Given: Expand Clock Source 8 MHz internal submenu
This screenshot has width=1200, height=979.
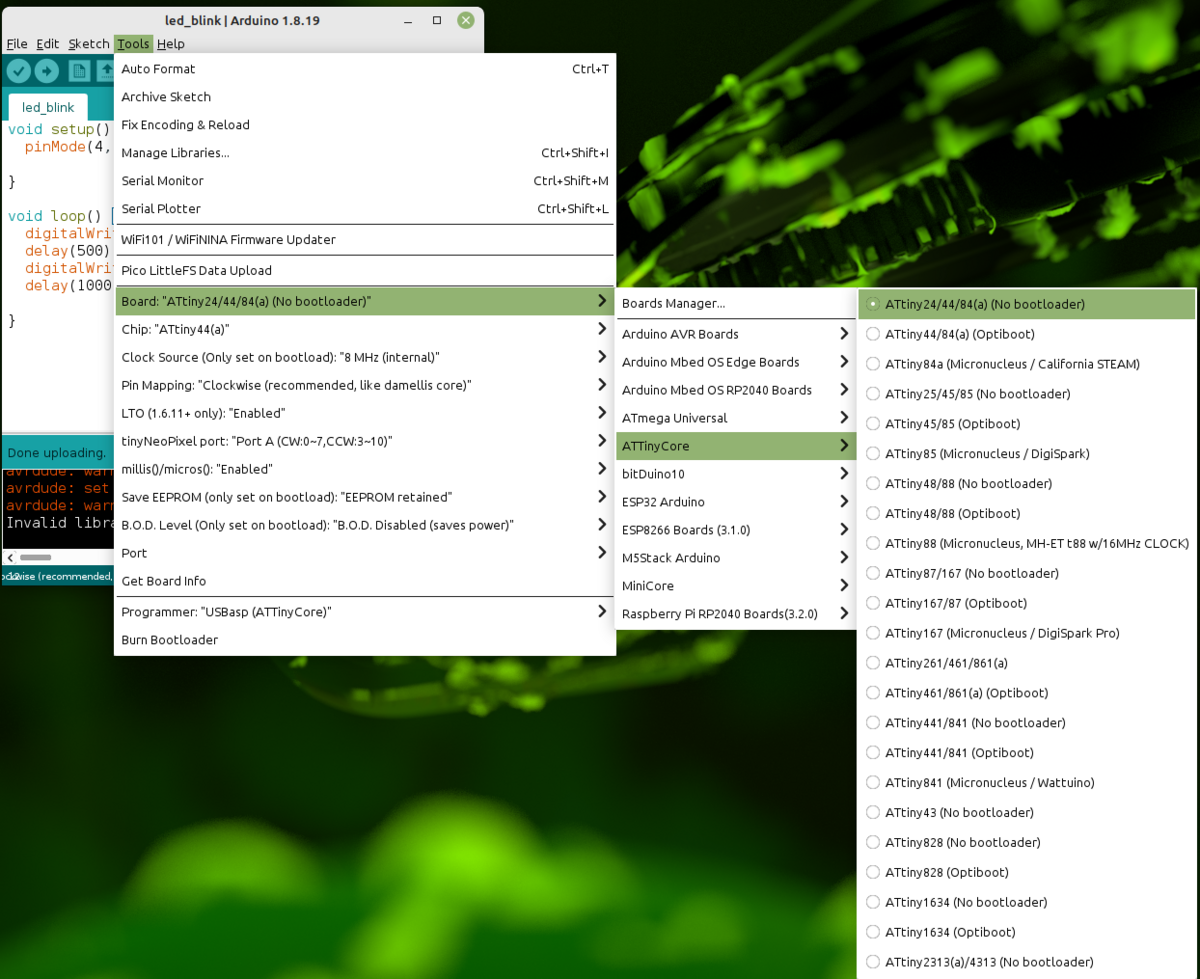Looking at the screenshot, I should (365, 357).
